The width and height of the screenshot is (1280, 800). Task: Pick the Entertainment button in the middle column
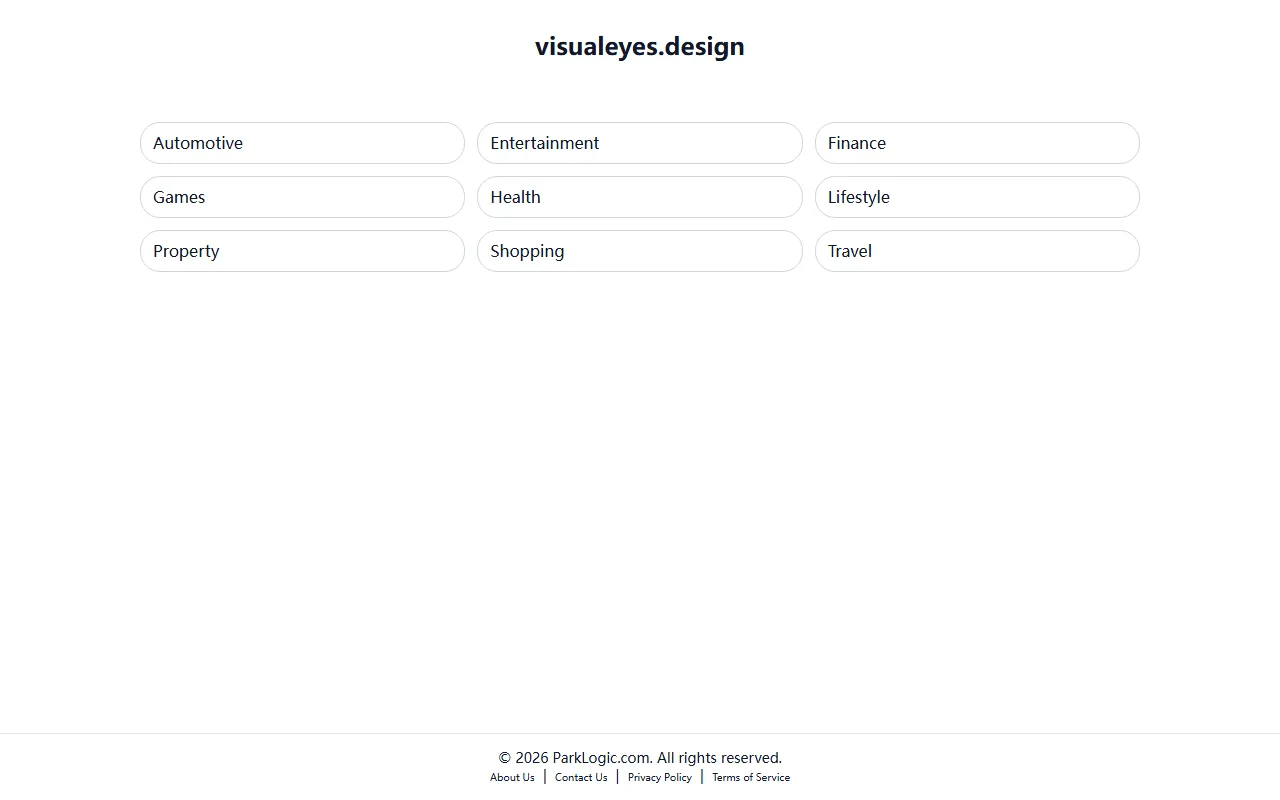click(639, 143)
